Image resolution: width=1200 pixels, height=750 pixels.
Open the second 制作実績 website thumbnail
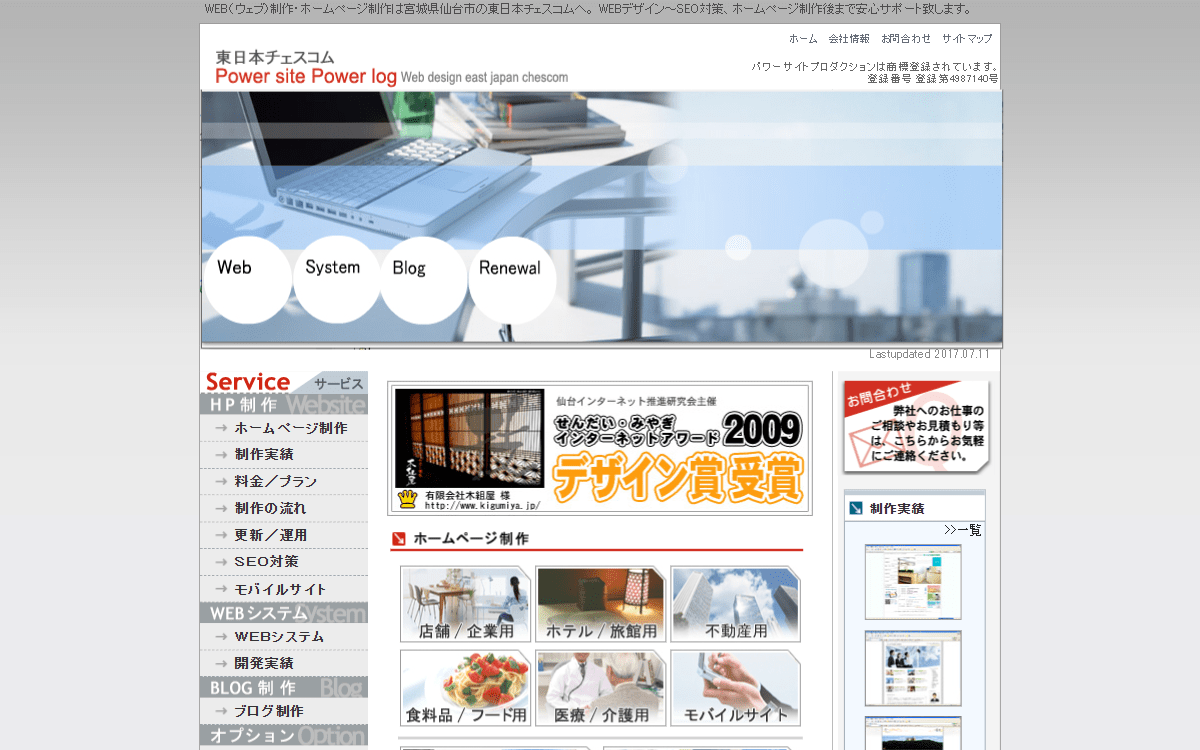point(913,668)
